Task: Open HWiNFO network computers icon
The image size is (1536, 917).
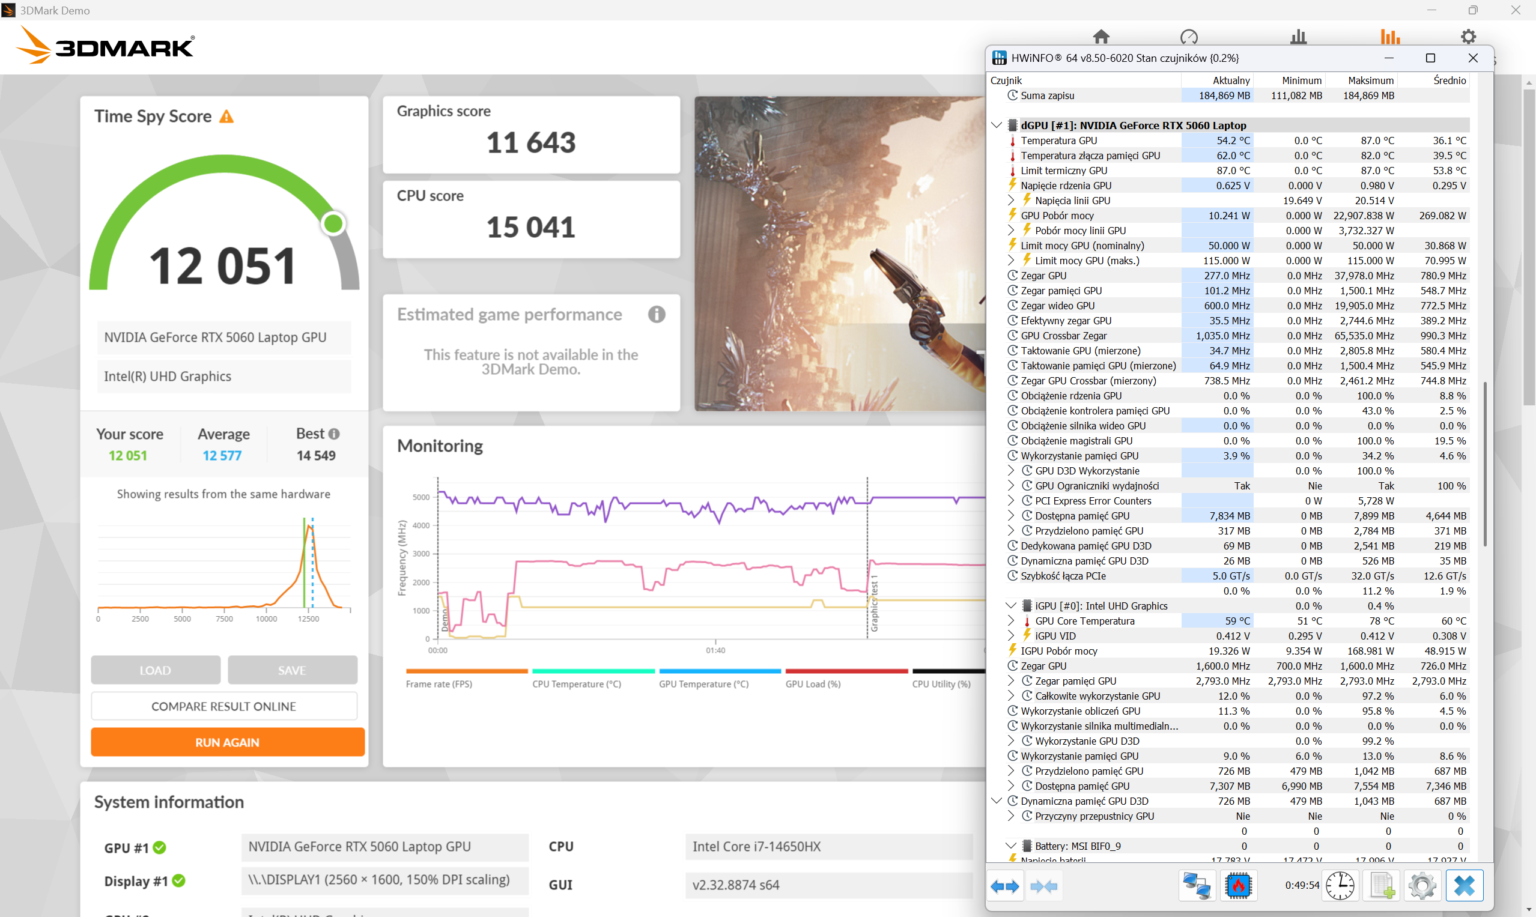Action: click(1197, 886)
